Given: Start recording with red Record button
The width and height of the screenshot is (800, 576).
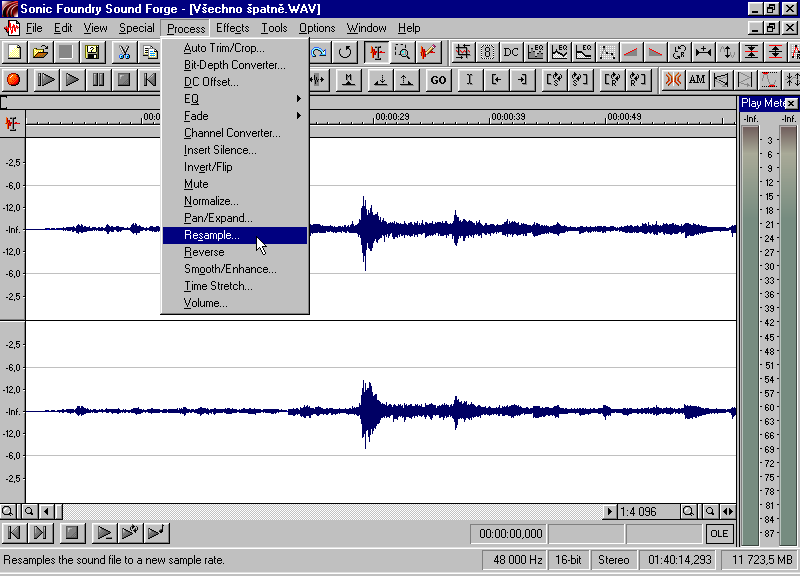Looking at the screenshot, I should 14,80.
